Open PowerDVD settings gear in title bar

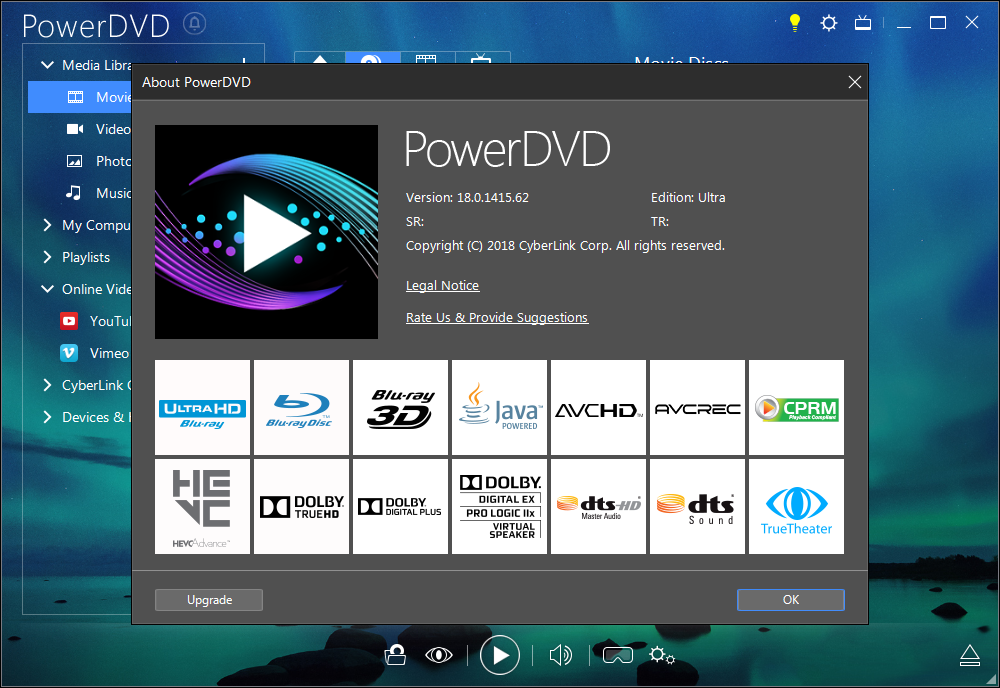[828, 24]
